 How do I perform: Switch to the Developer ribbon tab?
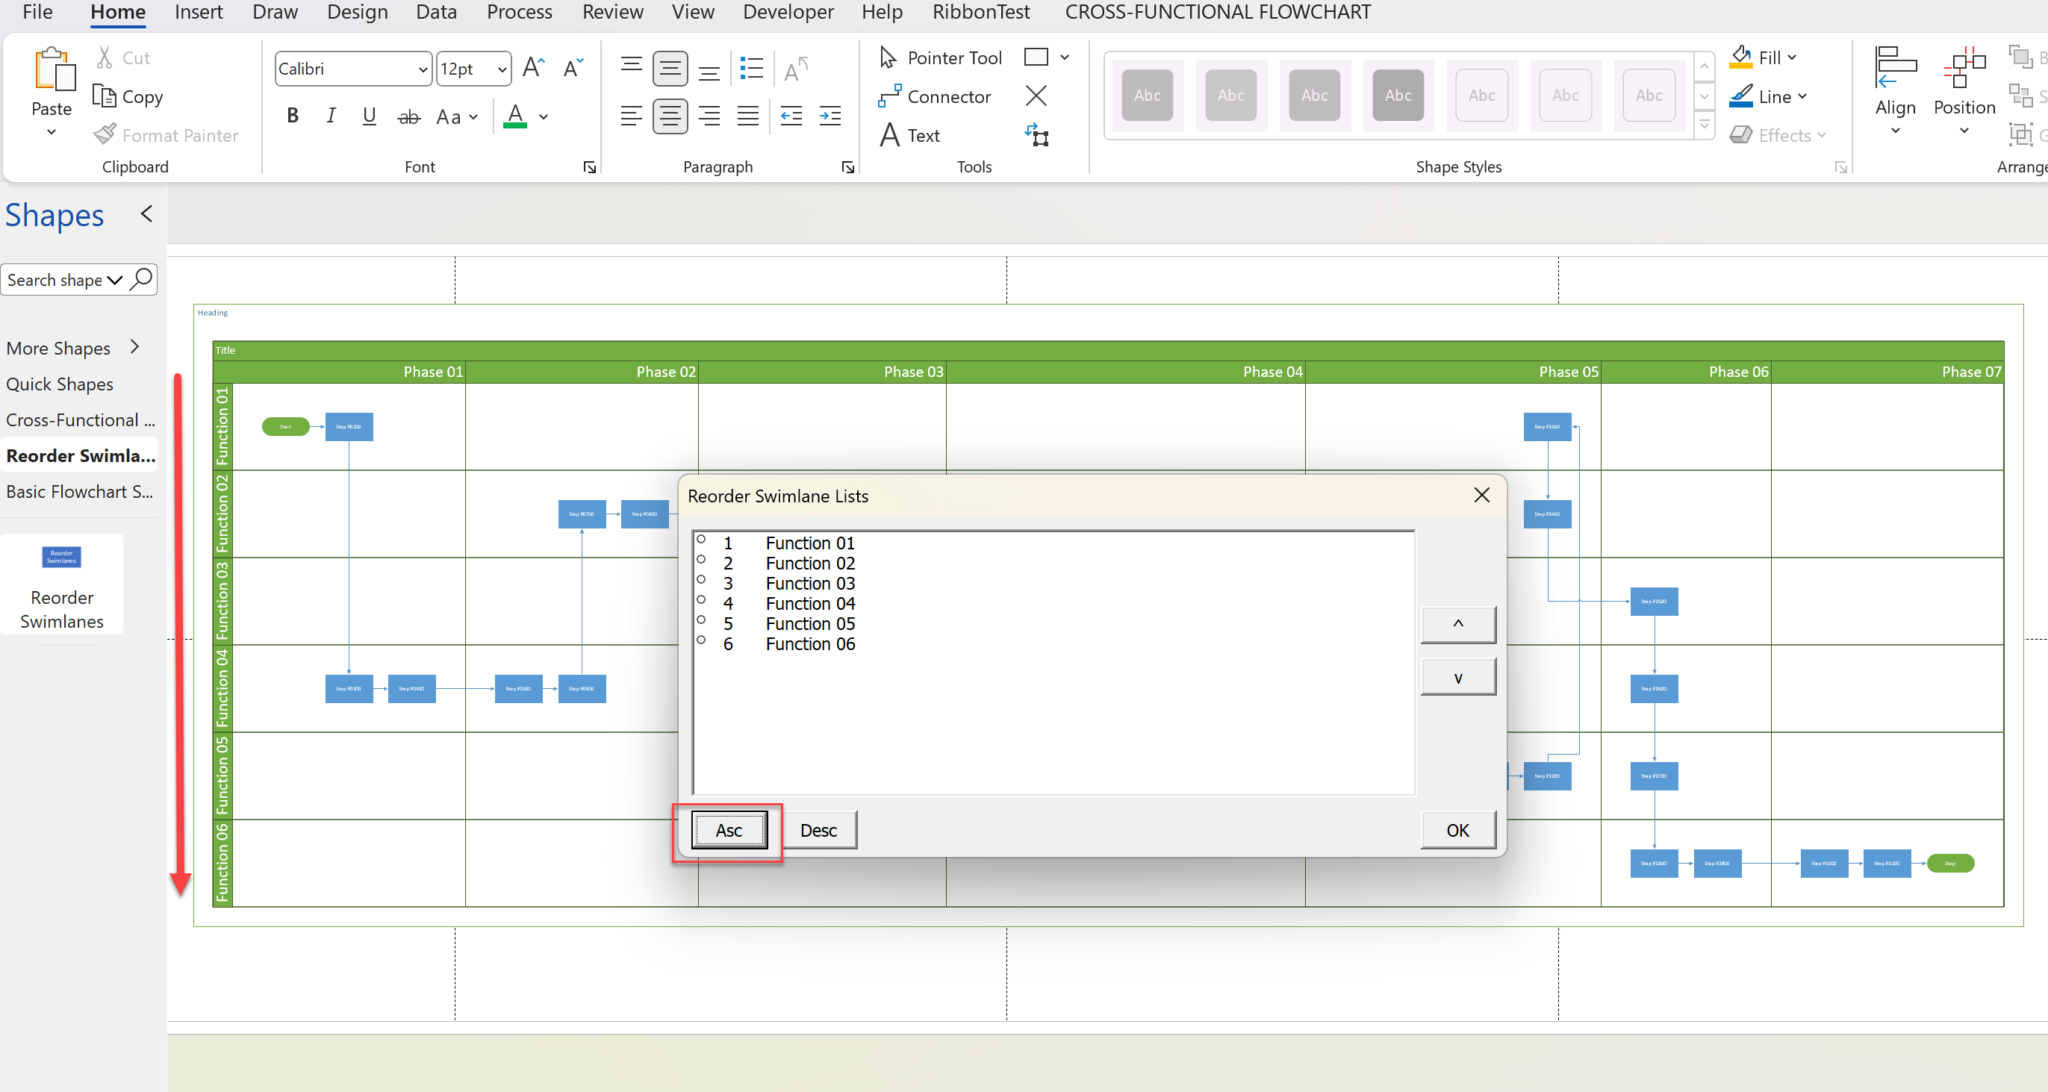pos(788,12)
